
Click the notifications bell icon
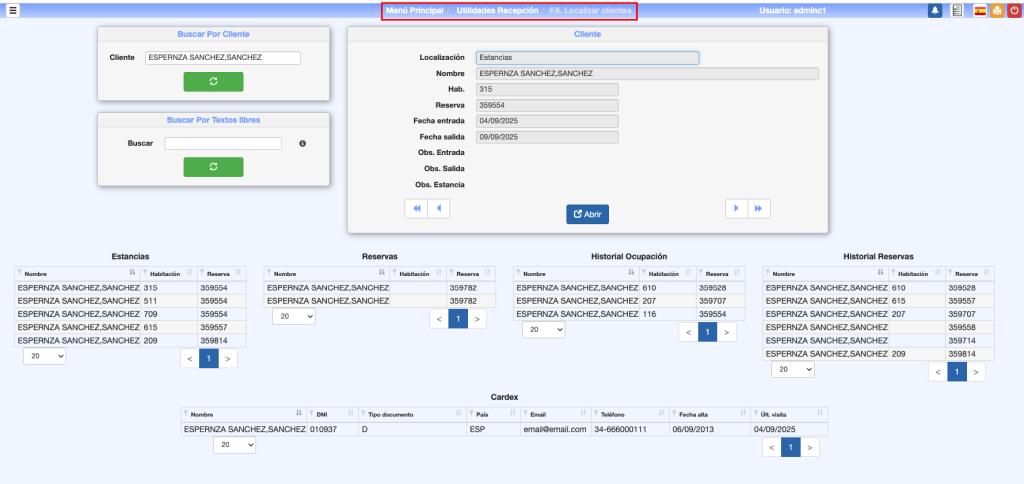tap(935, 10)
